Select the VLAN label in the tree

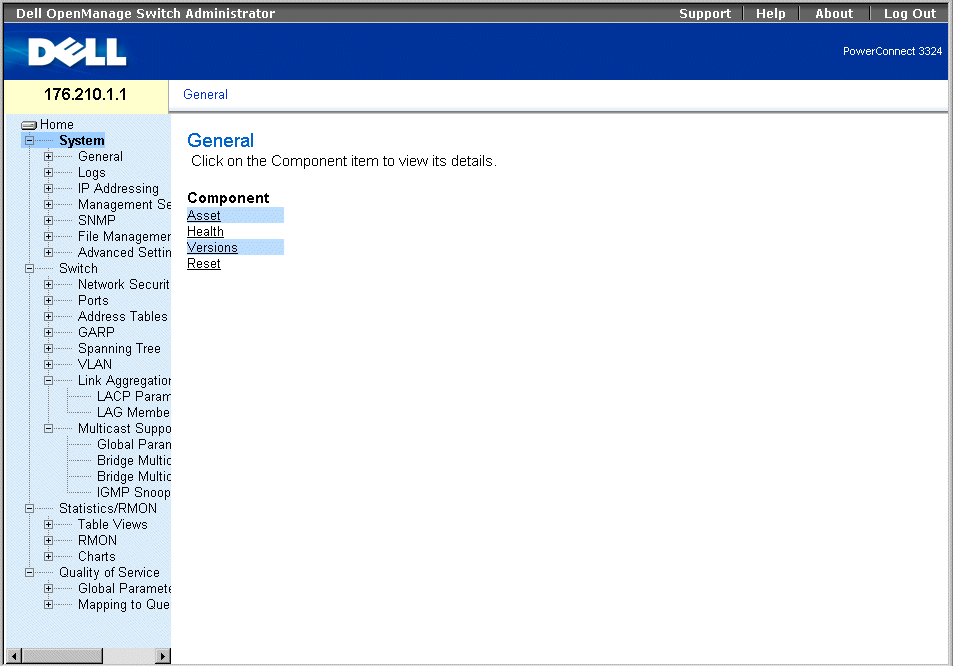point(95,365)
